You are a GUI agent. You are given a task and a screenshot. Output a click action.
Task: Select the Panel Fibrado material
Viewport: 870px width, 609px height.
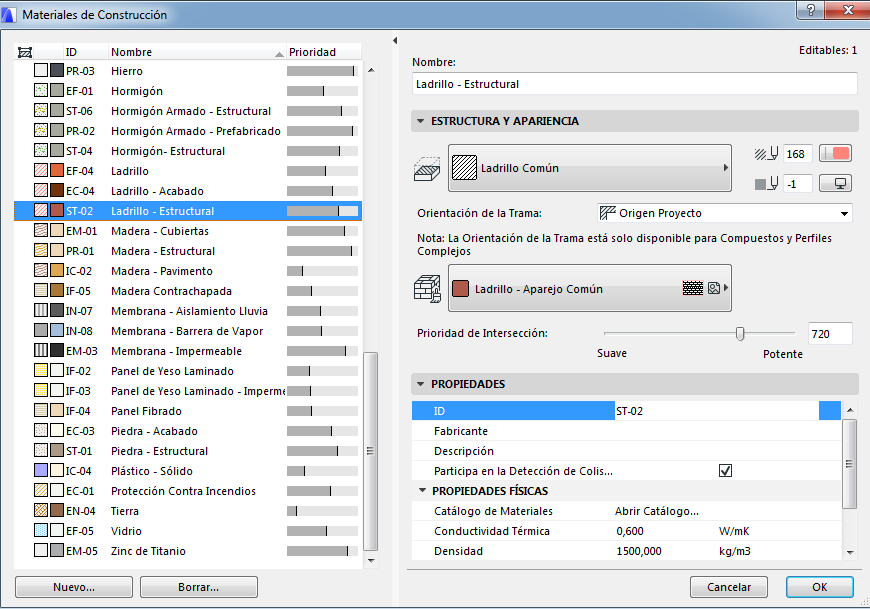(188, 410)
